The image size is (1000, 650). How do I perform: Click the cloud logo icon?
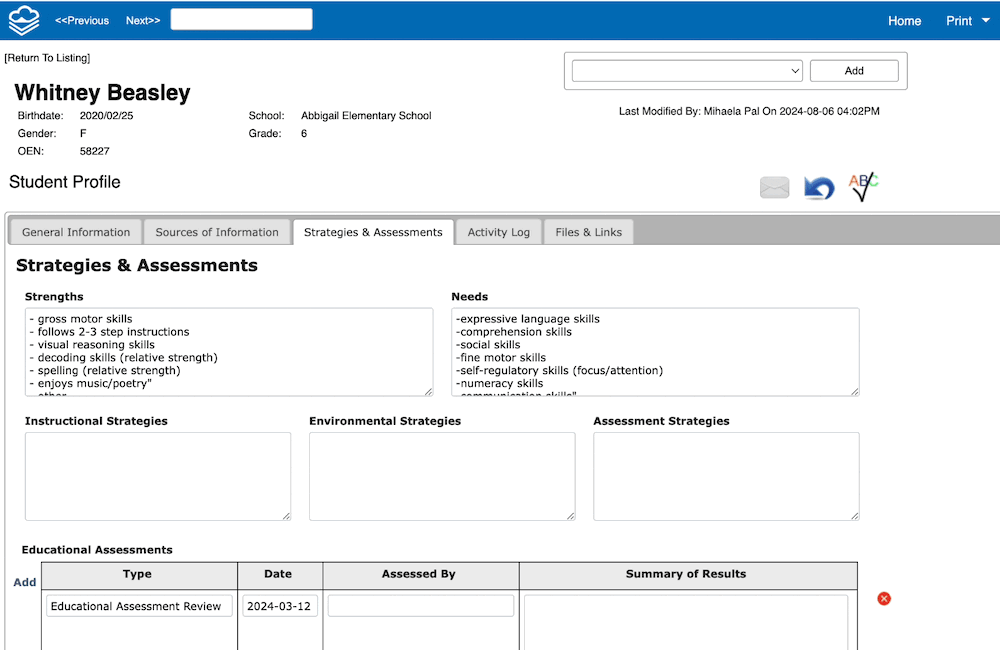click(24, 20)
